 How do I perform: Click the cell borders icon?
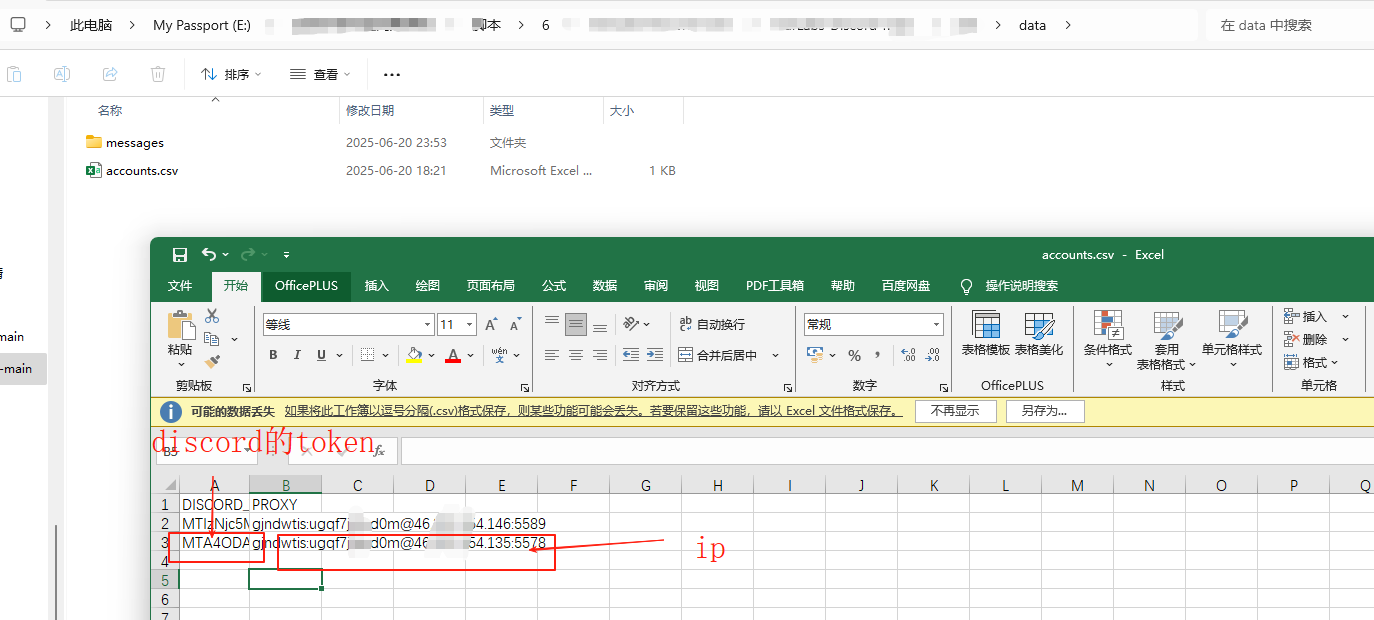coord(367,355)
